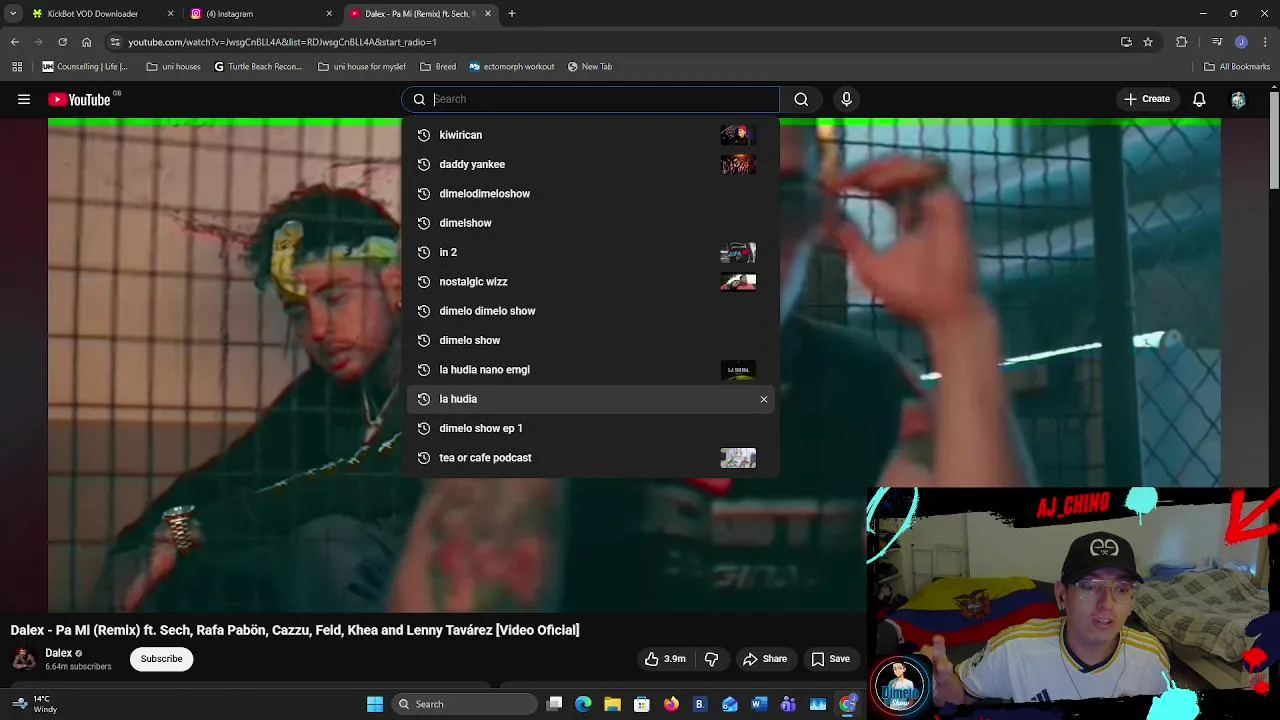Image resolution: width=1280 pixels, height=720 pixels.
Task: Choose the highlighted 'la hudia' suggestion
Action: click(591, 399)
